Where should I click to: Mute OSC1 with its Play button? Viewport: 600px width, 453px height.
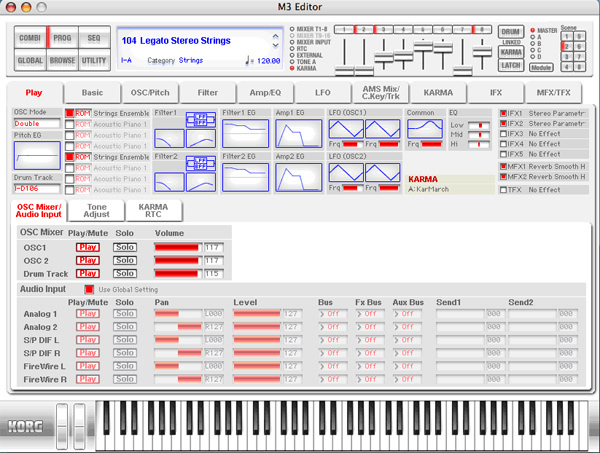point(88,247)
